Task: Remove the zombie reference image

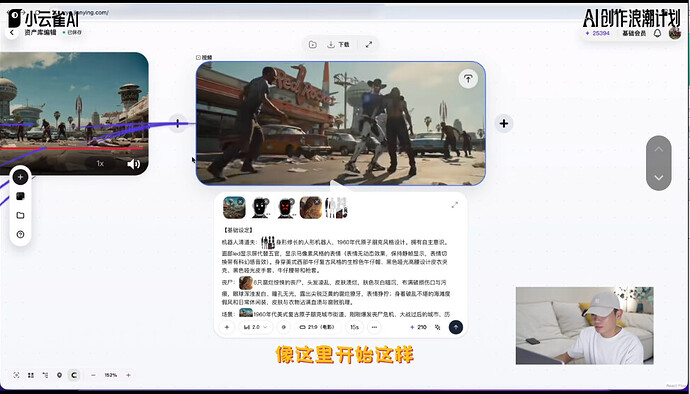Action: pos(317,201)
